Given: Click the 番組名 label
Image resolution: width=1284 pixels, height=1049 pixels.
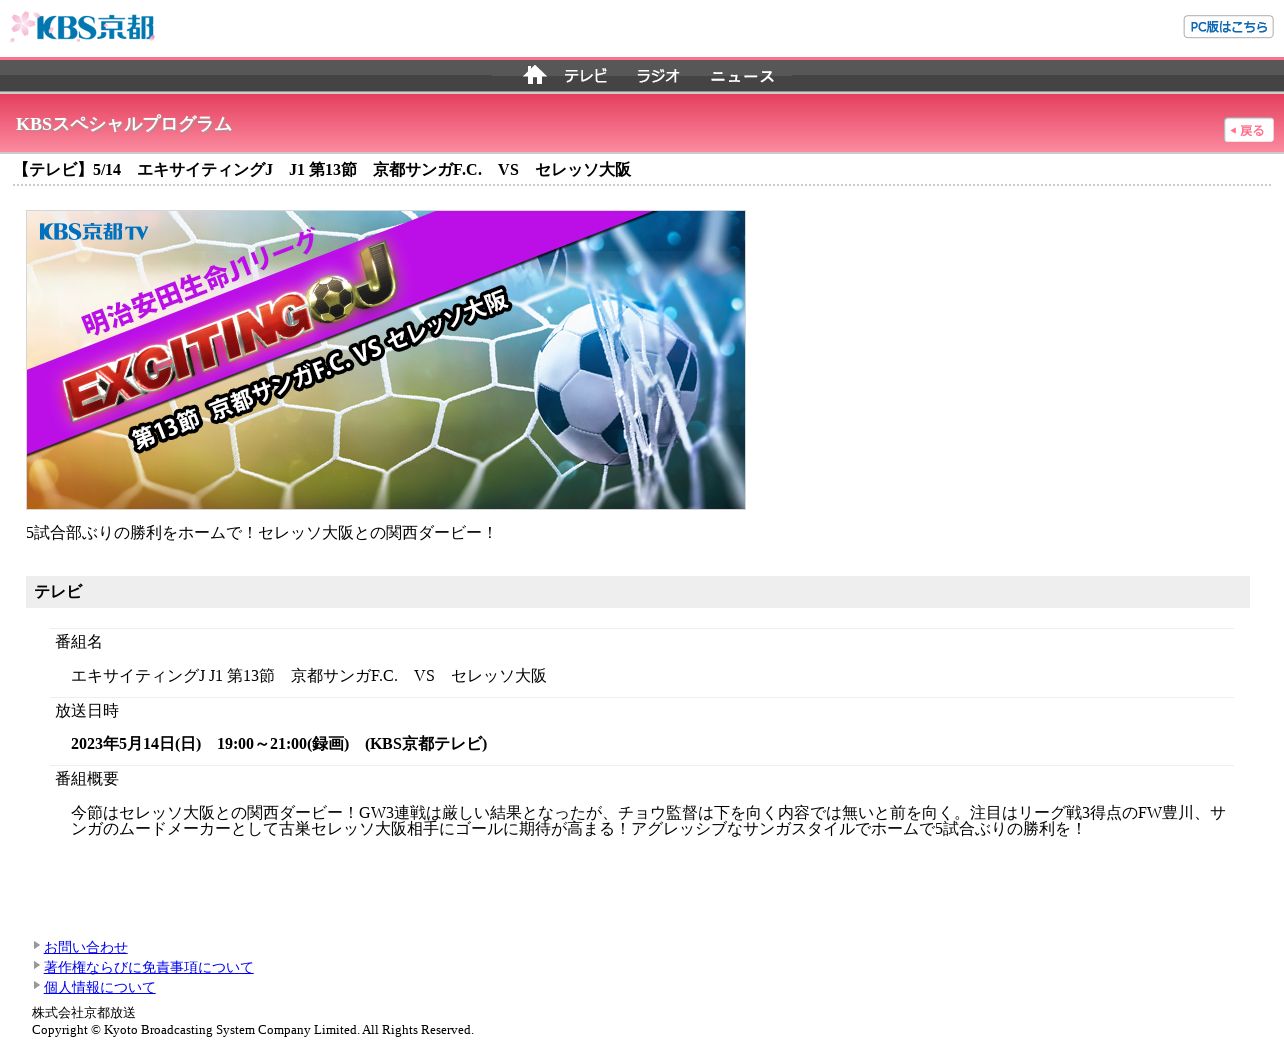Looking at the screenshot, I should pos(79,642).
